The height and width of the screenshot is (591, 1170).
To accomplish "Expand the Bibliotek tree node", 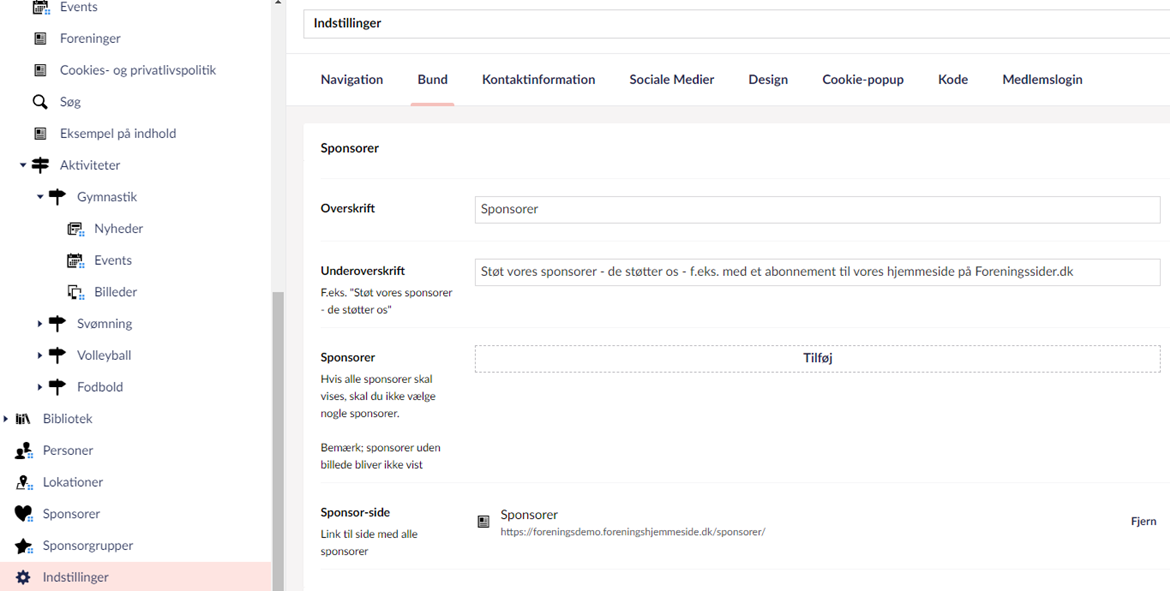I will [x=6, y=419].
